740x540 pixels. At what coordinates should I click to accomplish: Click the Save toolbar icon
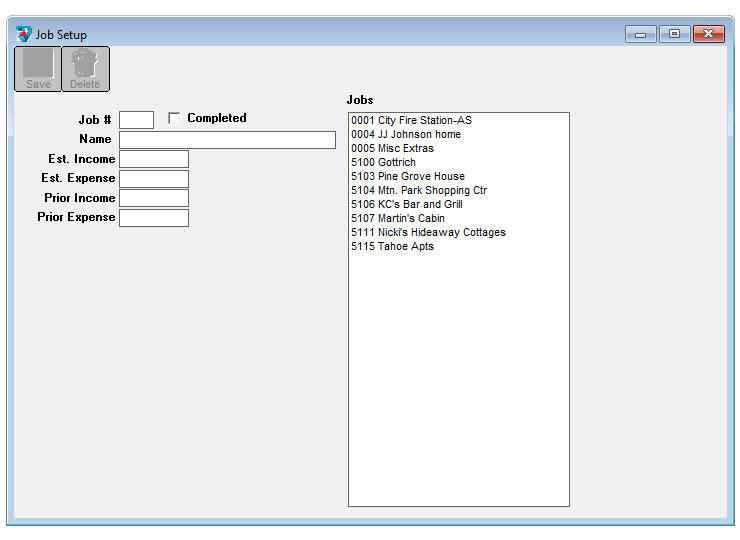[38, 68]
